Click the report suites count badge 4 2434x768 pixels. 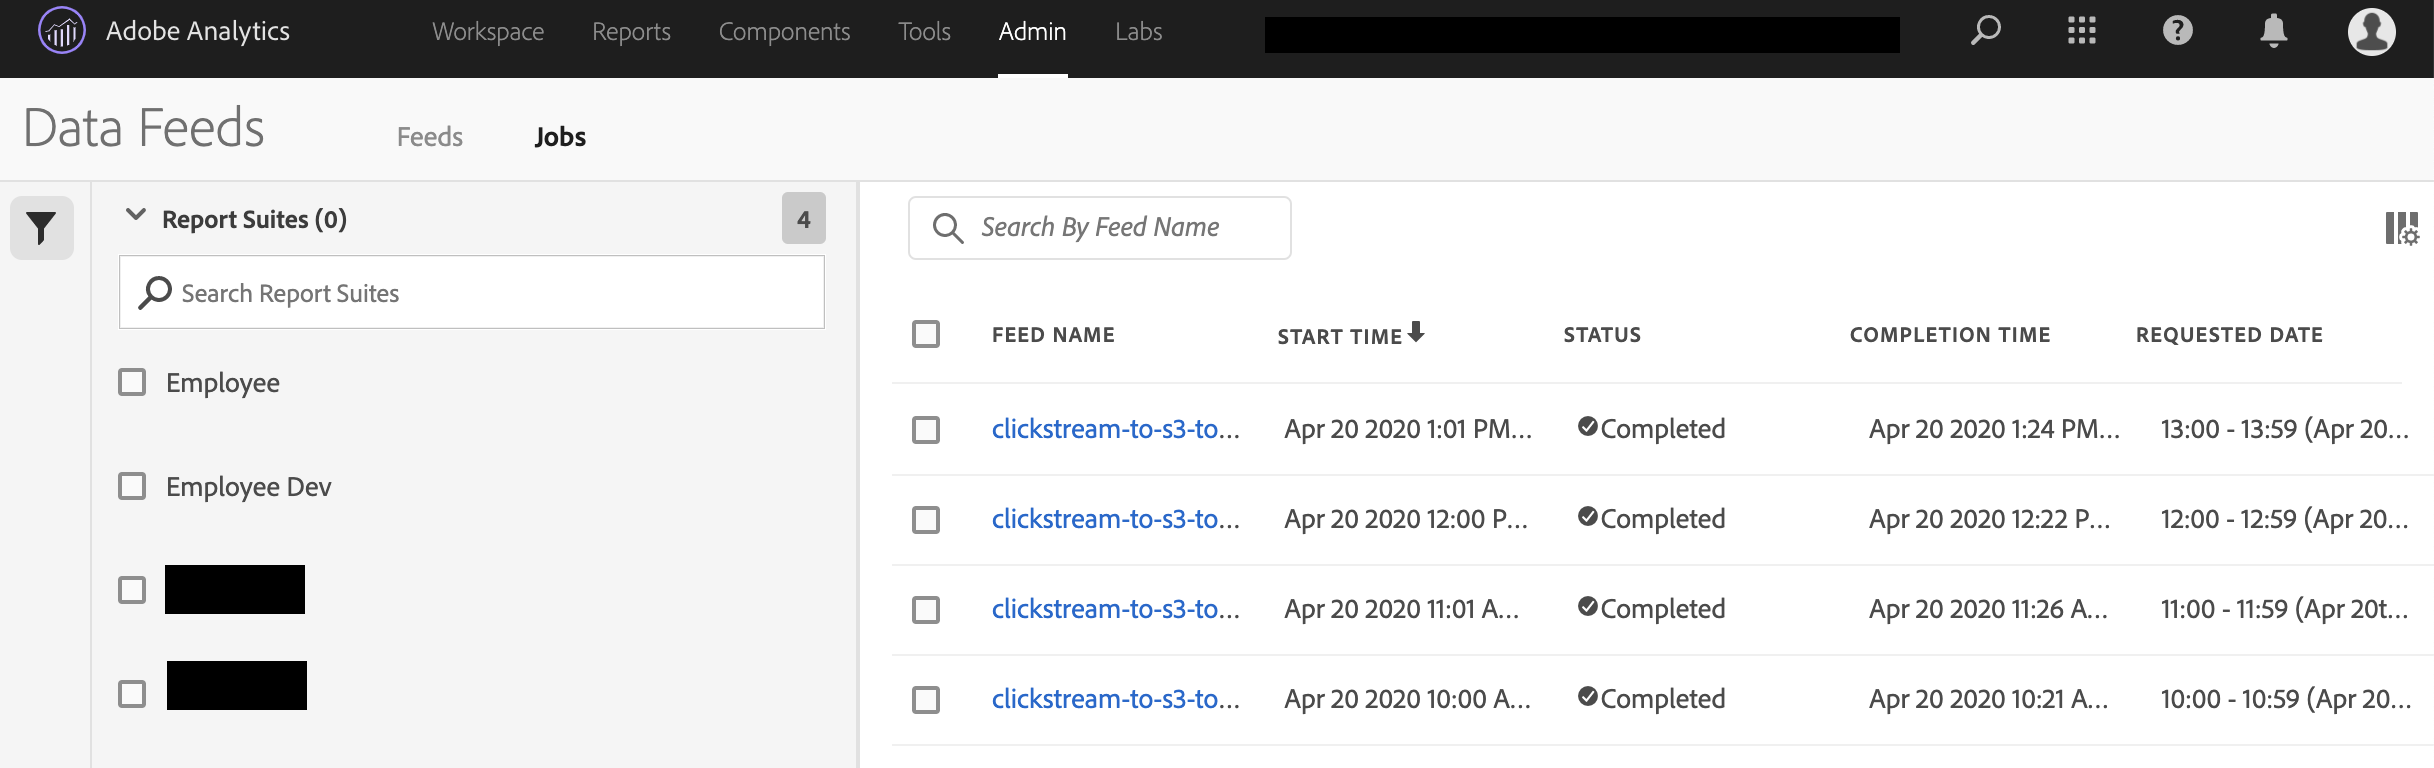[803, 218]
